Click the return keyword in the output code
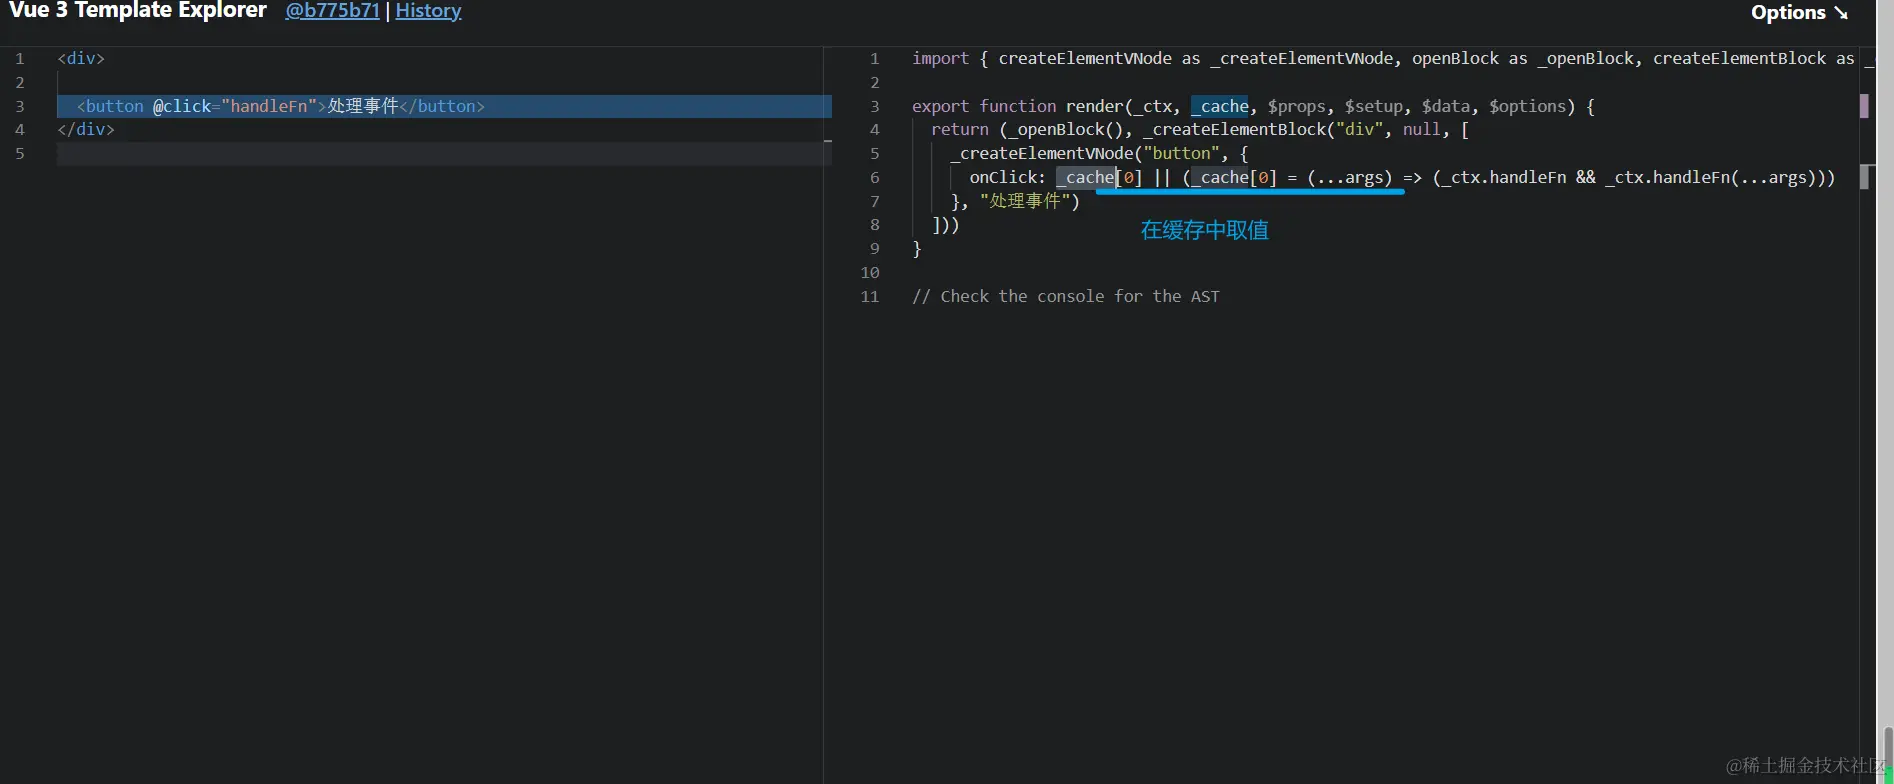 (x=960, y=129)
